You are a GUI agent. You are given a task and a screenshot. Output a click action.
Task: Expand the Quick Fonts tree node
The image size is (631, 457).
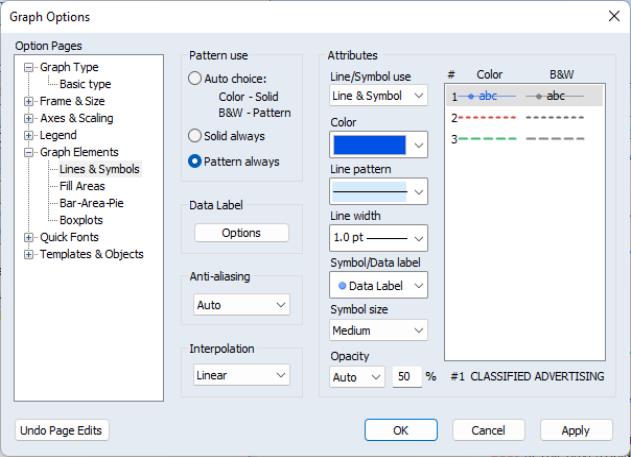pyautogui.click(x=30, y=237)
